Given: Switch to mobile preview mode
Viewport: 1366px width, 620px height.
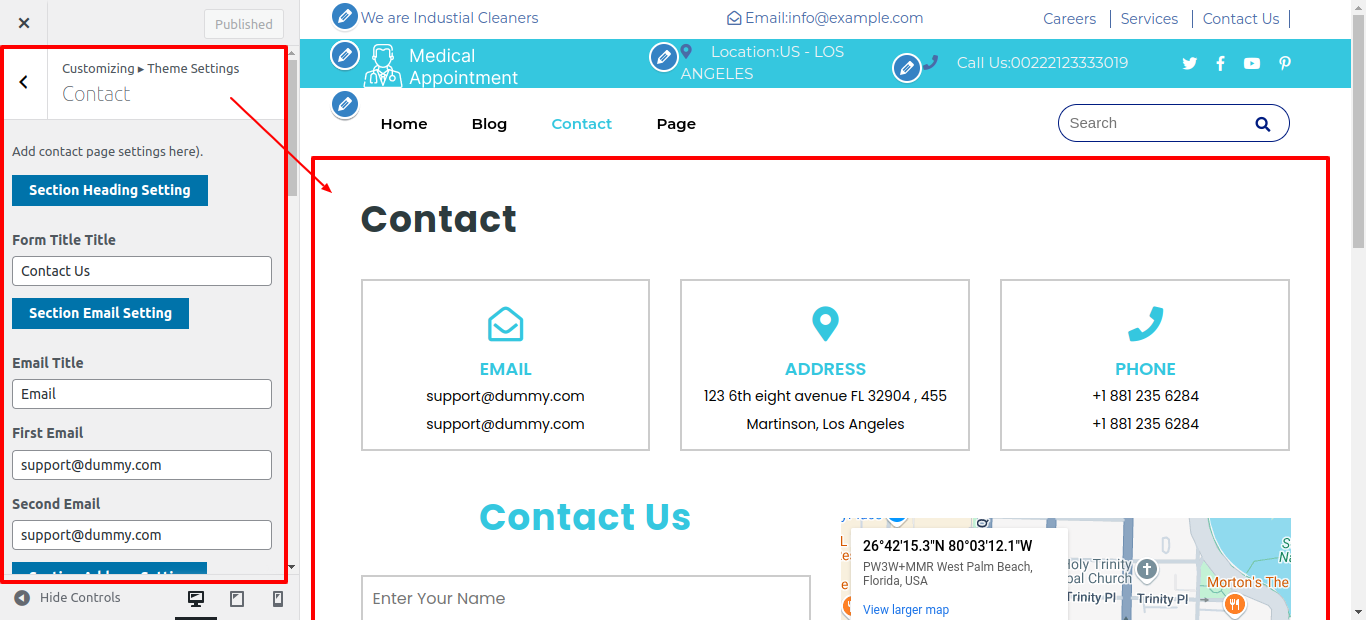Looking at the screenshot, I should click(278, 599).
